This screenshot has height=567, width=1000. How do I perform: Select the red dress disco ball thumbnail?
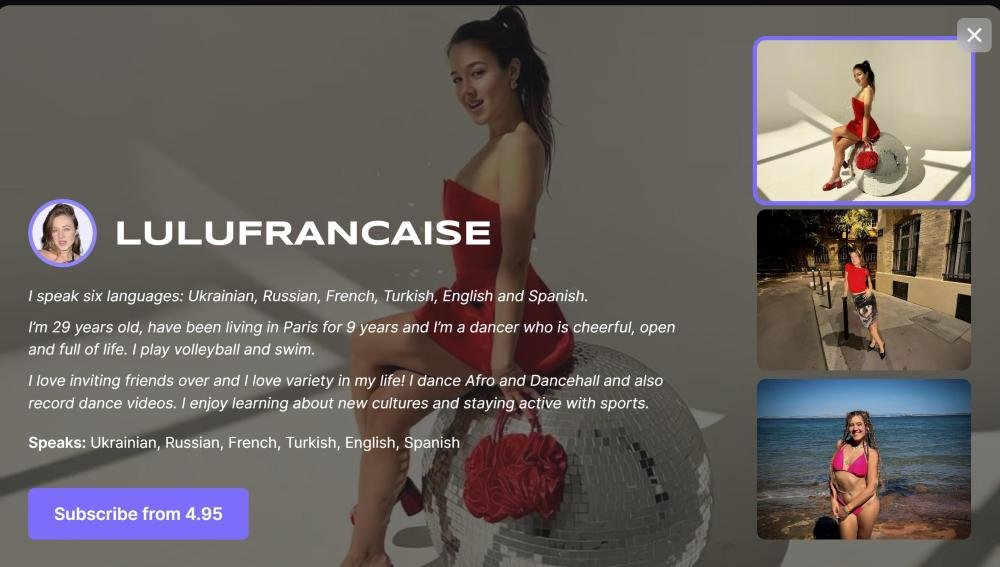click(x=864, y=121)
